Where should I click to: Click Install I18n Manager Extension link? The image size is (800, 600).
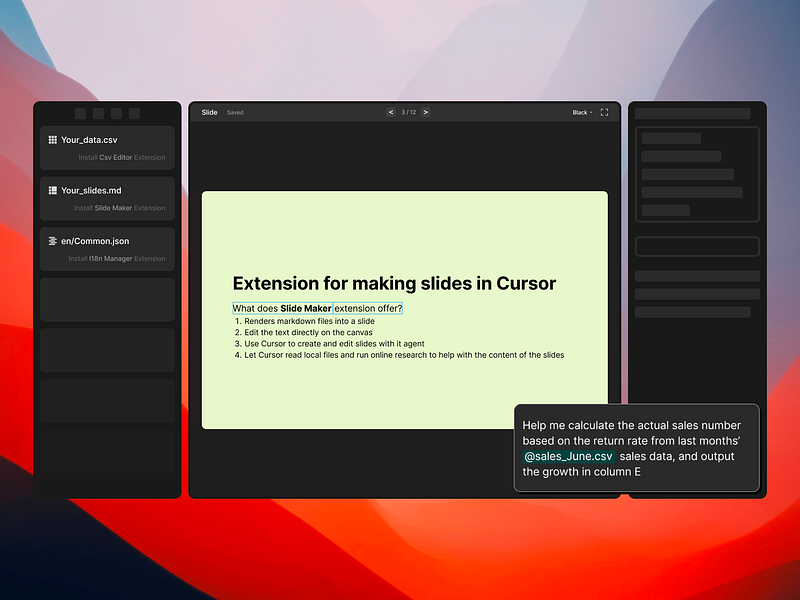coord(117,259)
